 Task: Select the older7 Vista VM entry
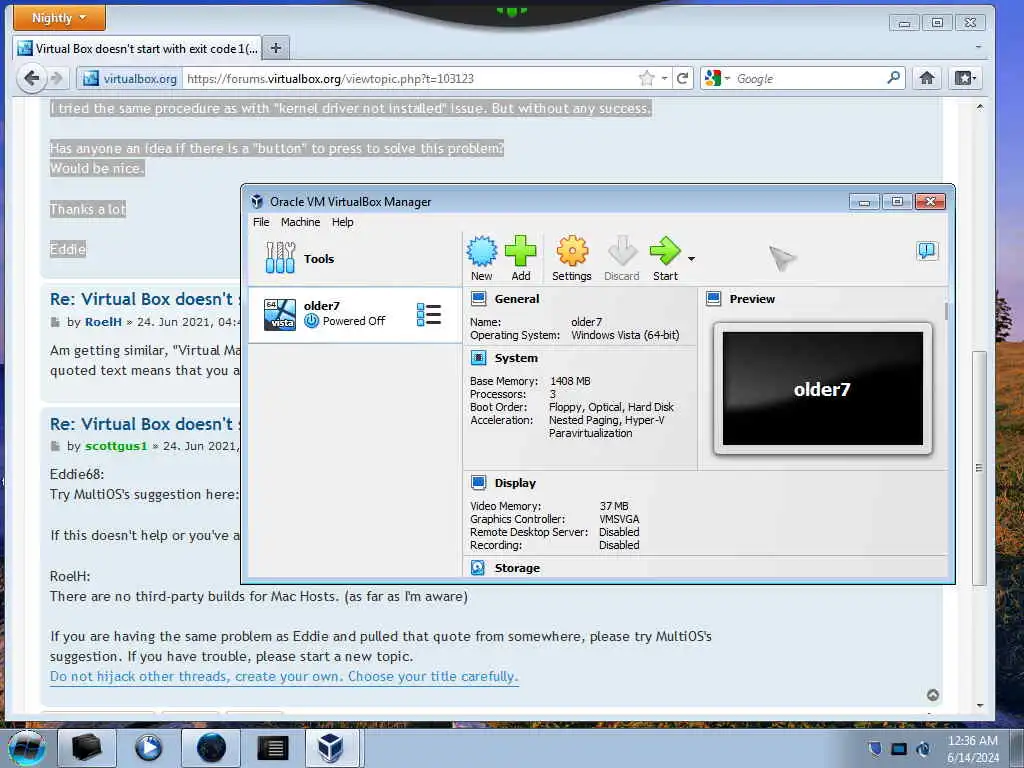pyautogui.click(x=355, y=315)
